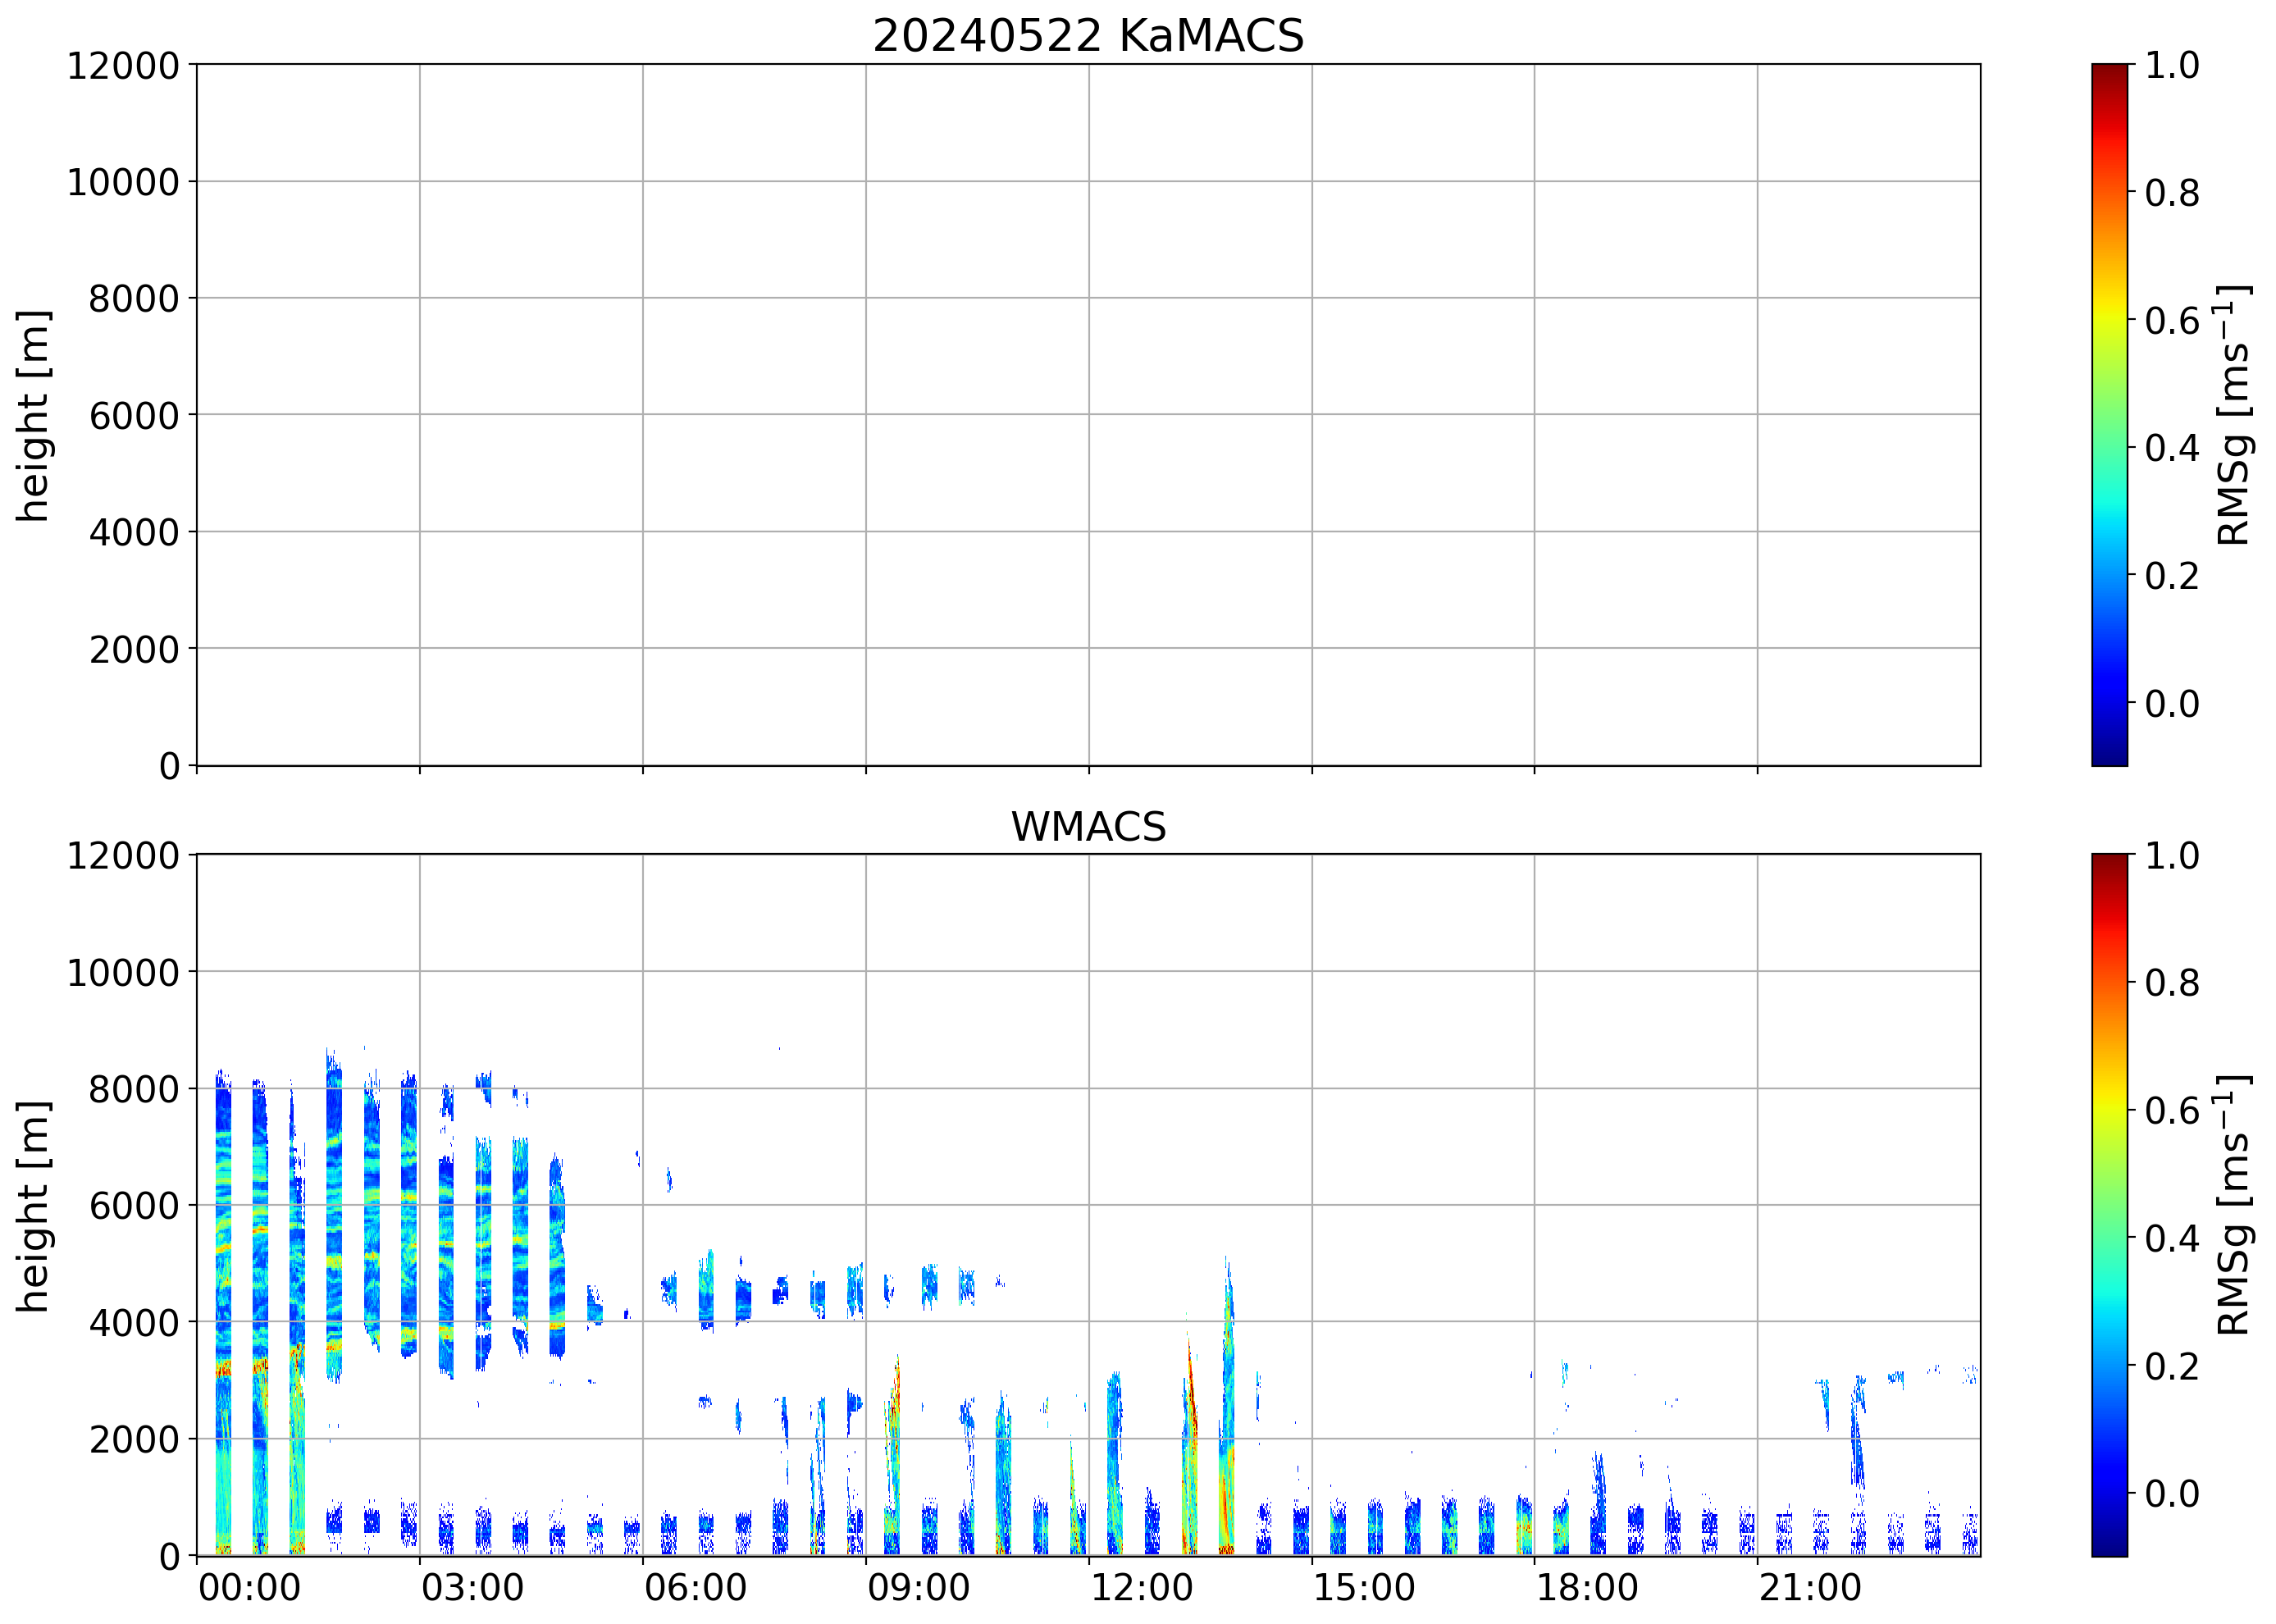This screenshot has width=2276, height=1624.
Task: Click the bottom plot's 8000 height tick
Action: tap(134, 1090)
